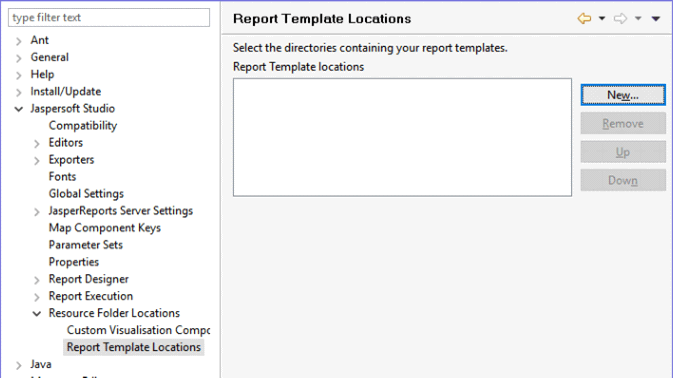Collapse the Jaspersoft Studio node
Viewport: 673px width, 378px height.
point(18,109)
